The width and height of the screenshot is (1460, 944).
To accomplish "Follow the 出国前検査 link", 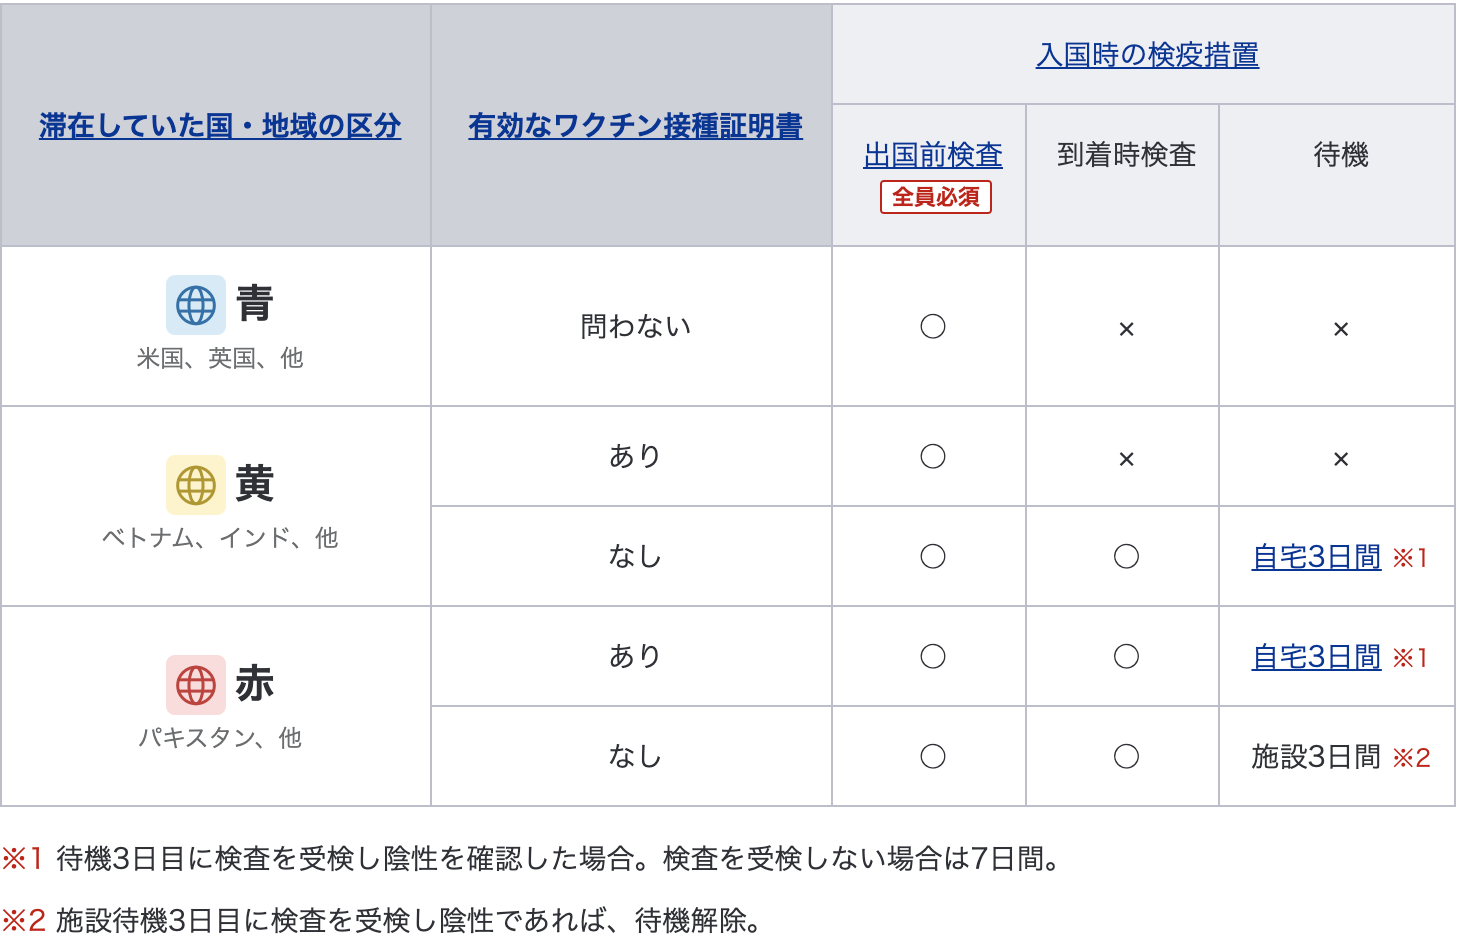I will pos(933,155).
